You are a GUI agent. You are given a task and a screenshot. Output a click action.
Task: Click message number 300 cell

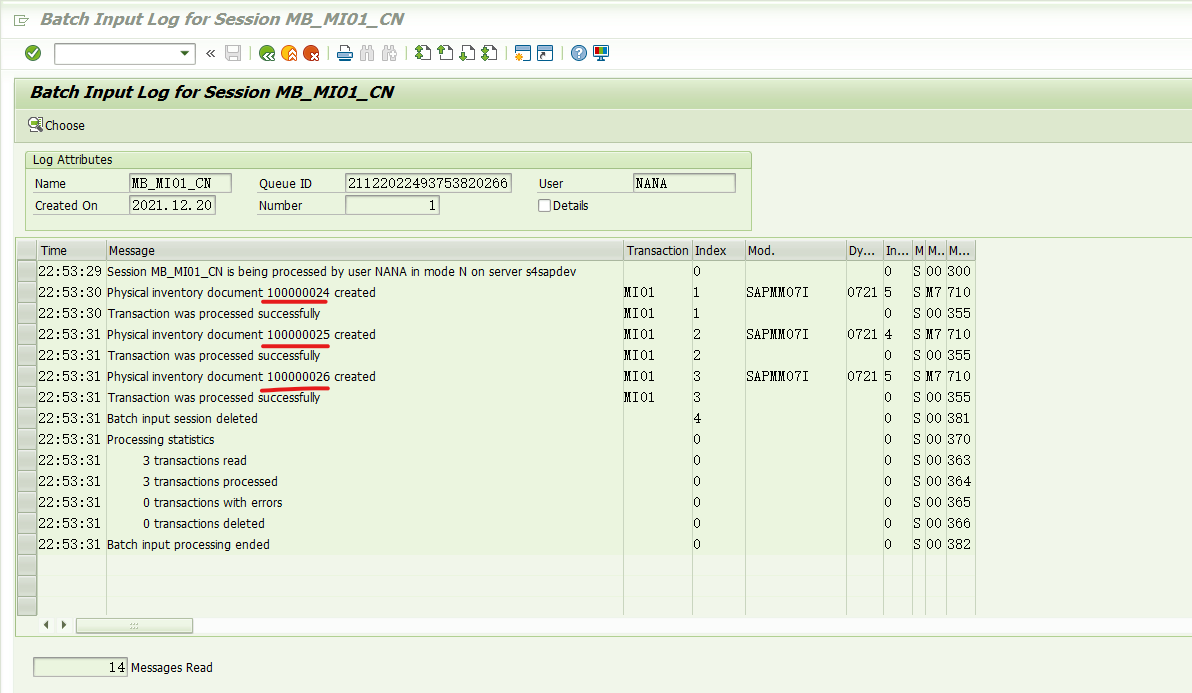959,271
